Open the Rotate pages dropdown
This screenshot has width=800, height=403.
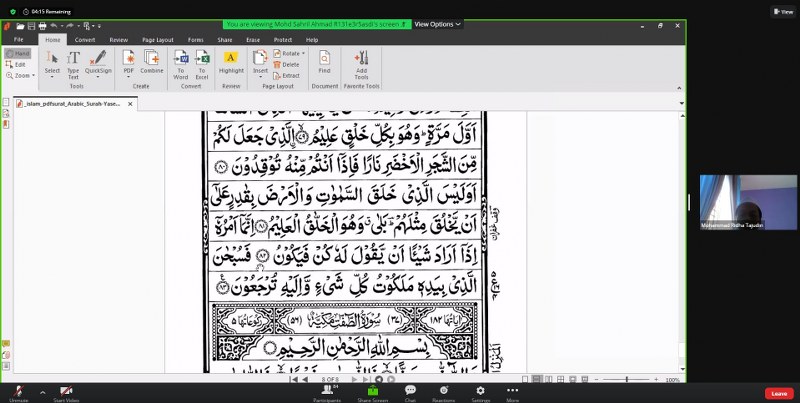[x=289, y=53]
